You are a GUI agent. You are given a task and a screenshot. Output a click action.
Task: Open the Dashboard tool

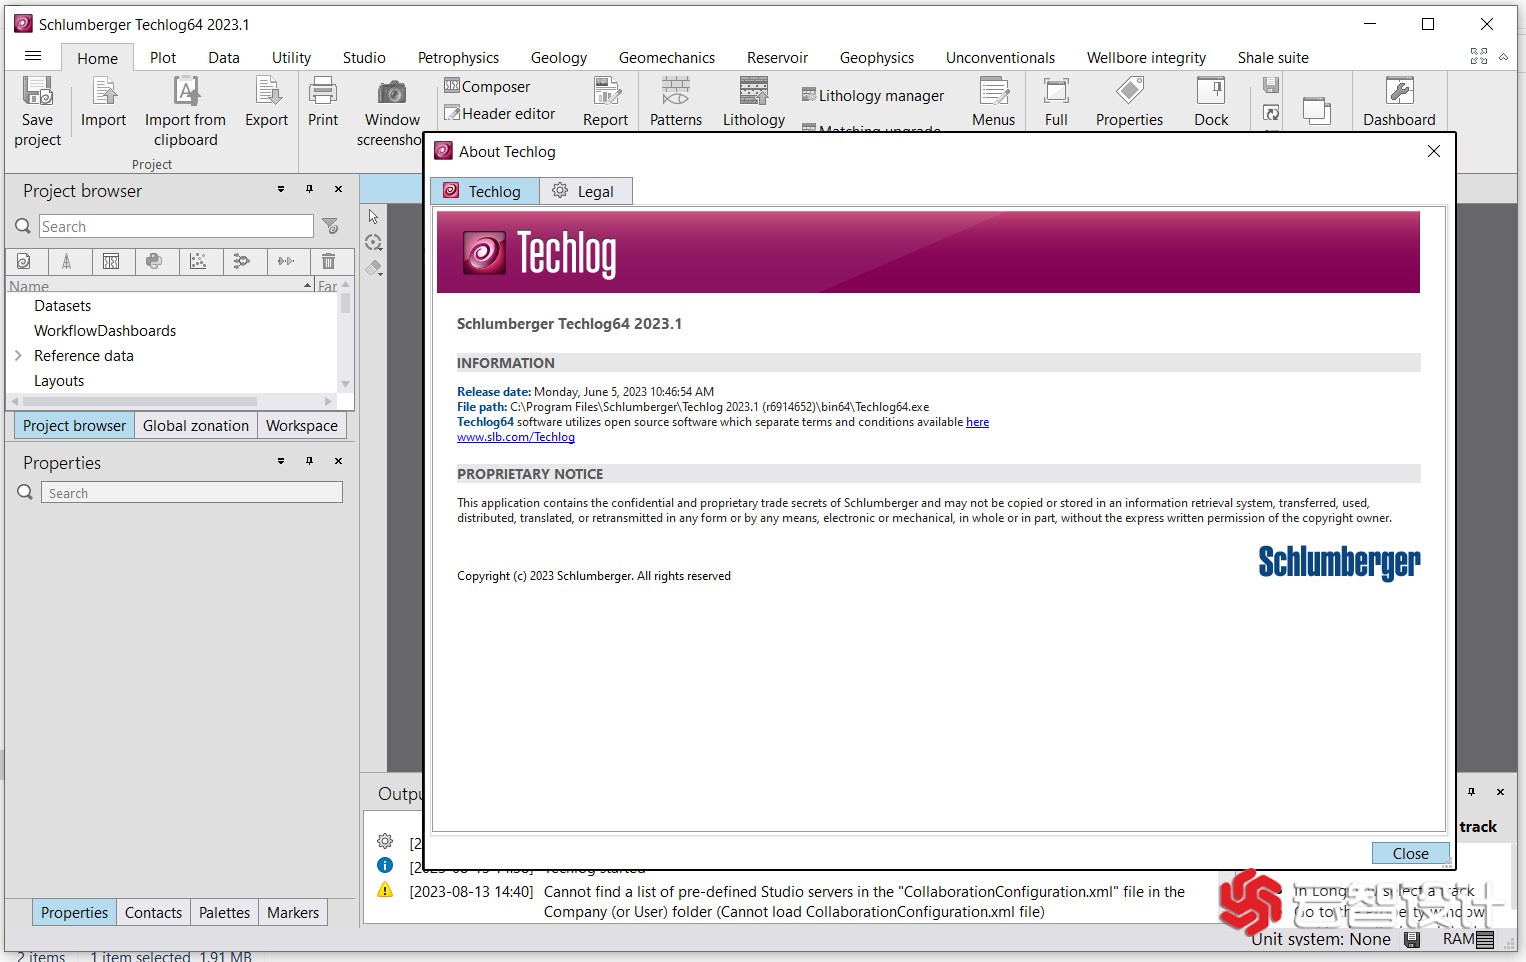1399,103
